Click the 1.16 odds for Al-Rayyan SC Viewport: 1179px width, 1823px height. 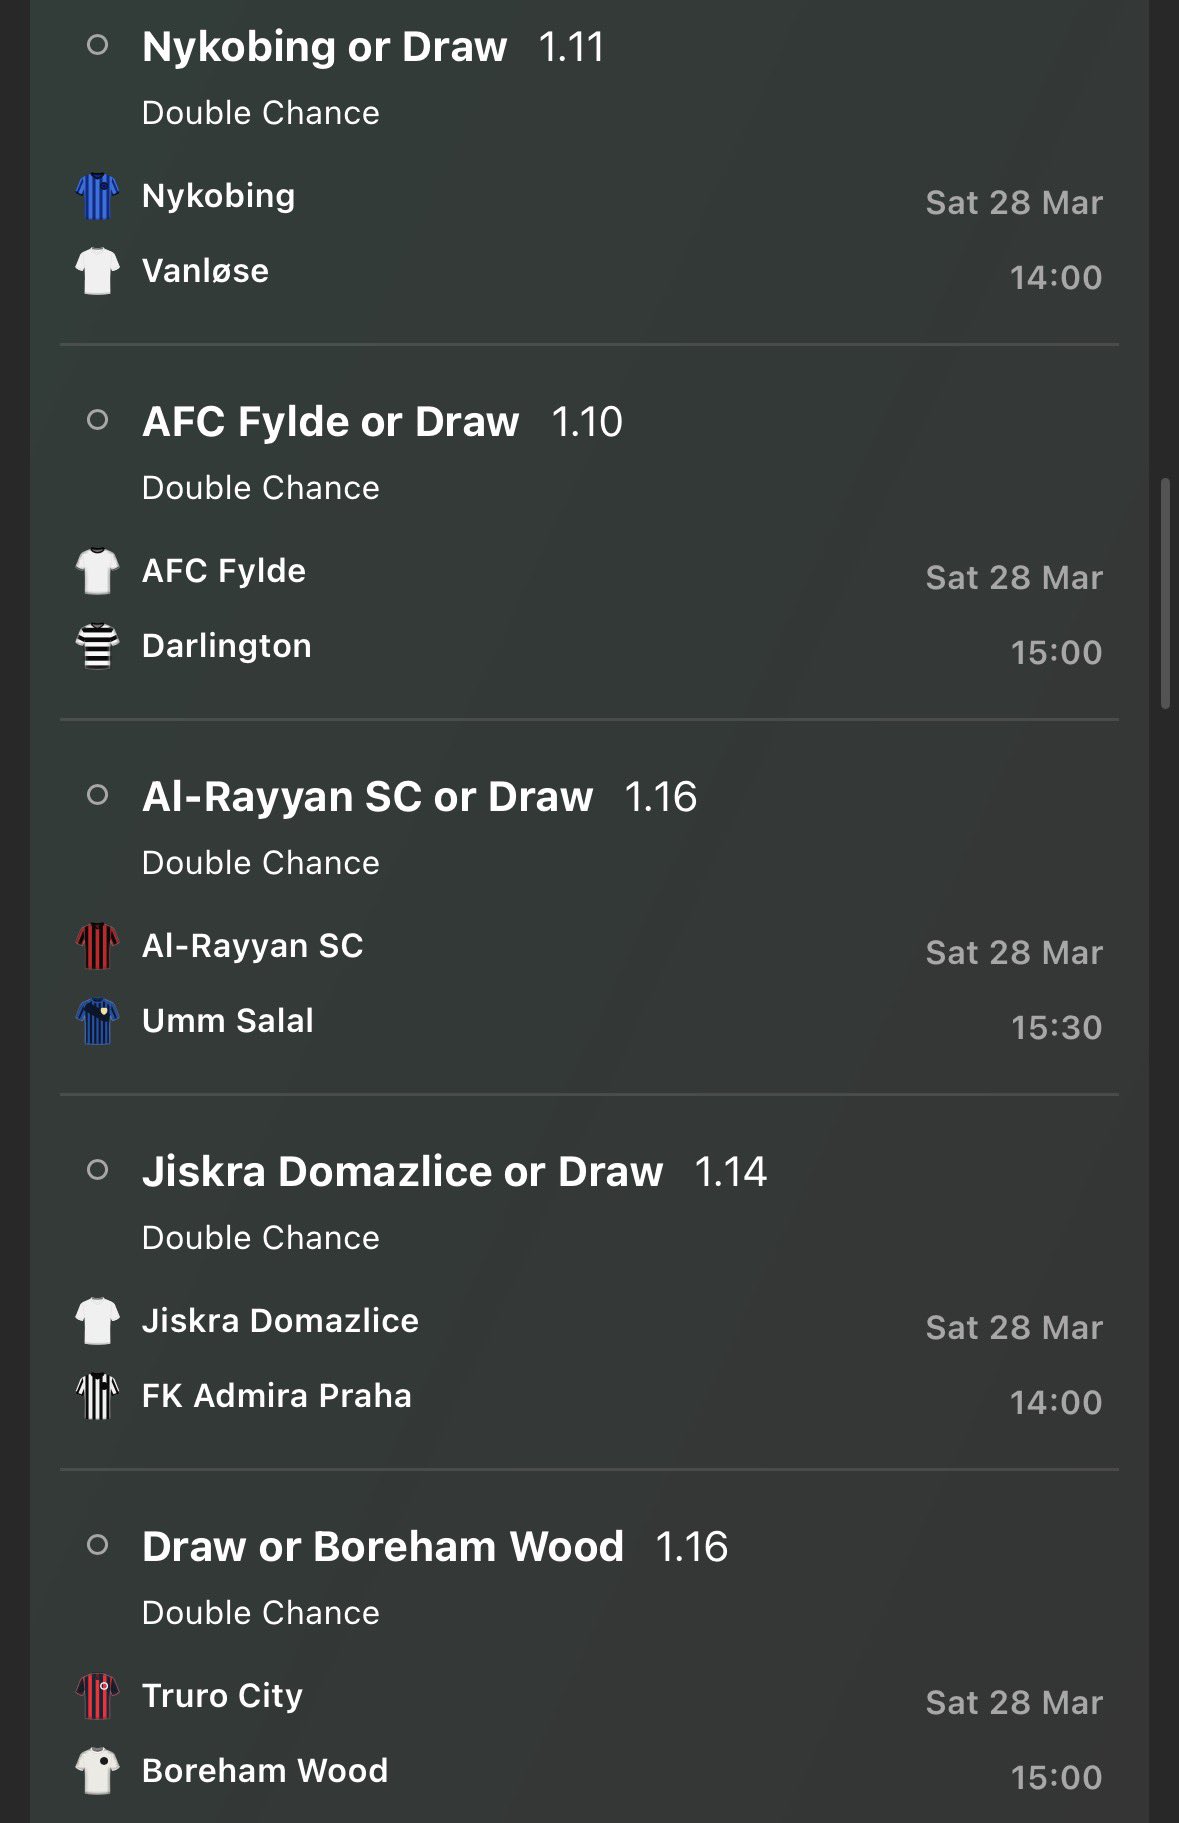[660, 797]
